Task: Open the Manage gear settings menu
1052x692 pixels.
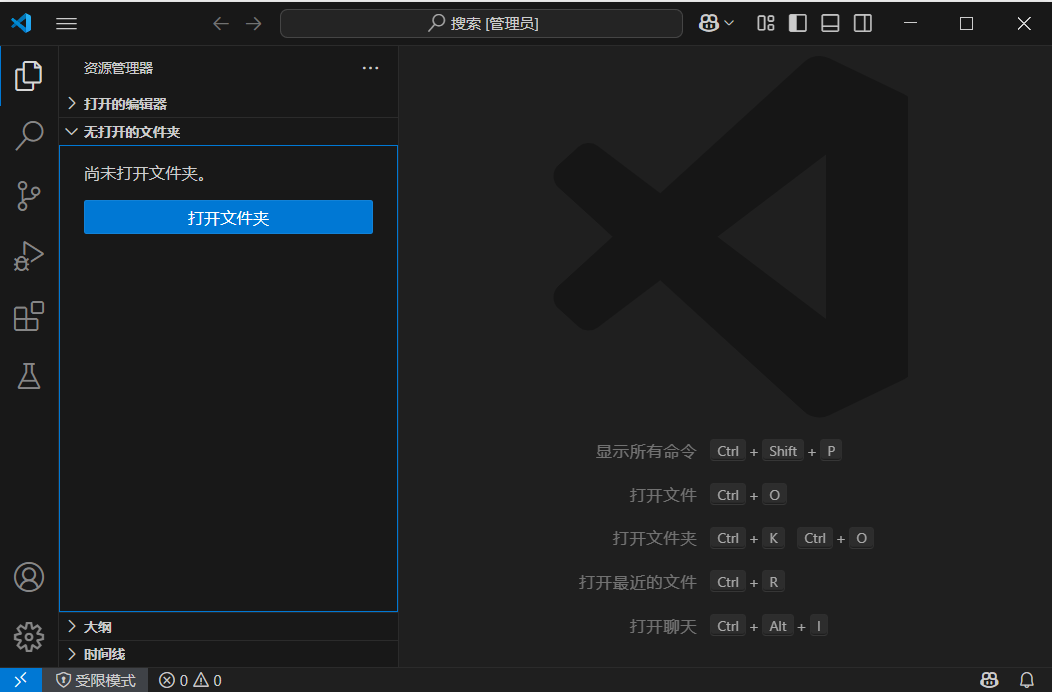Action: click(x=29, y=637)
